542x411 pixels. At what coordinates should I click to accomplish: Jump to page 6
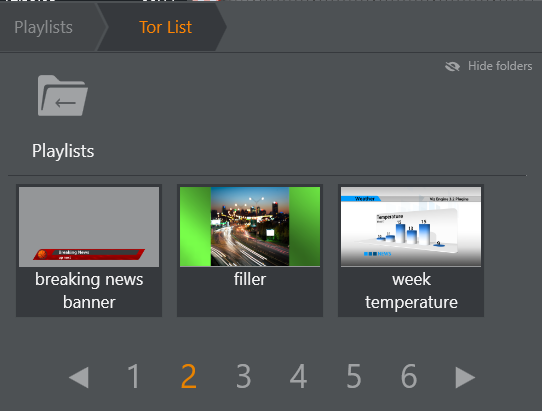pos(409,376)
